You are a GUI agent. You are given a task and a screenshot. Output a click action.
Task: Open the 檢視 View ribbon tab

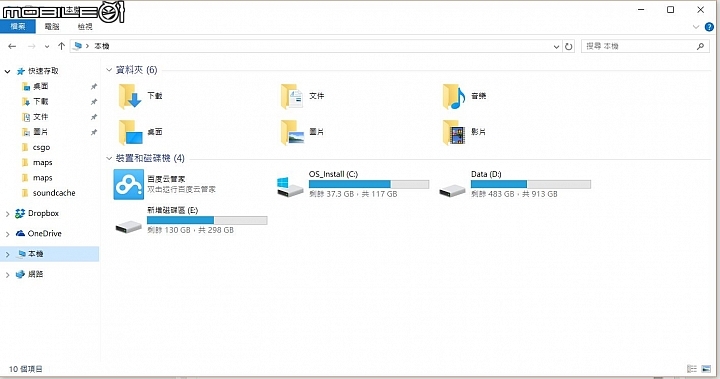85,27
